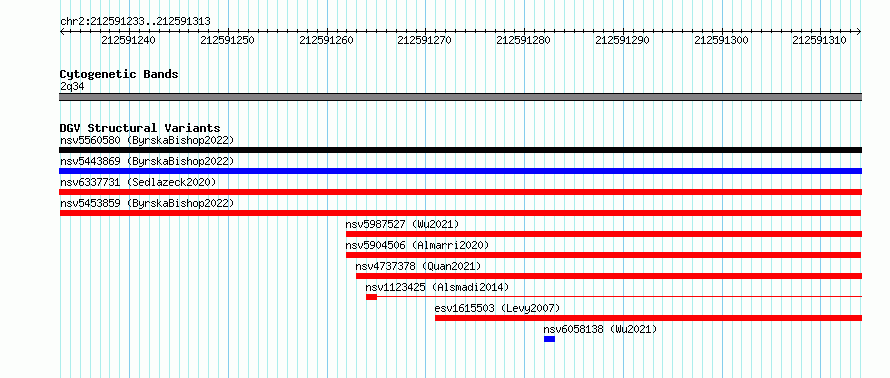Click the red bar of nsv6337731
Screen dimensions: 890x378
[460, 192]
